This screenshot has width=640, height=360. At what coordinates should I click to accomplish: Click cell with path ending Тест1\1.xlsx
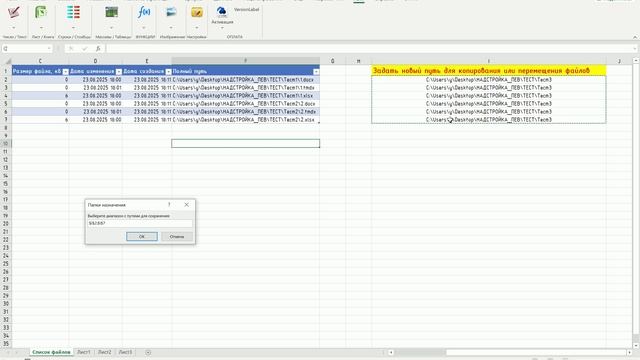[x=245, y=96]
